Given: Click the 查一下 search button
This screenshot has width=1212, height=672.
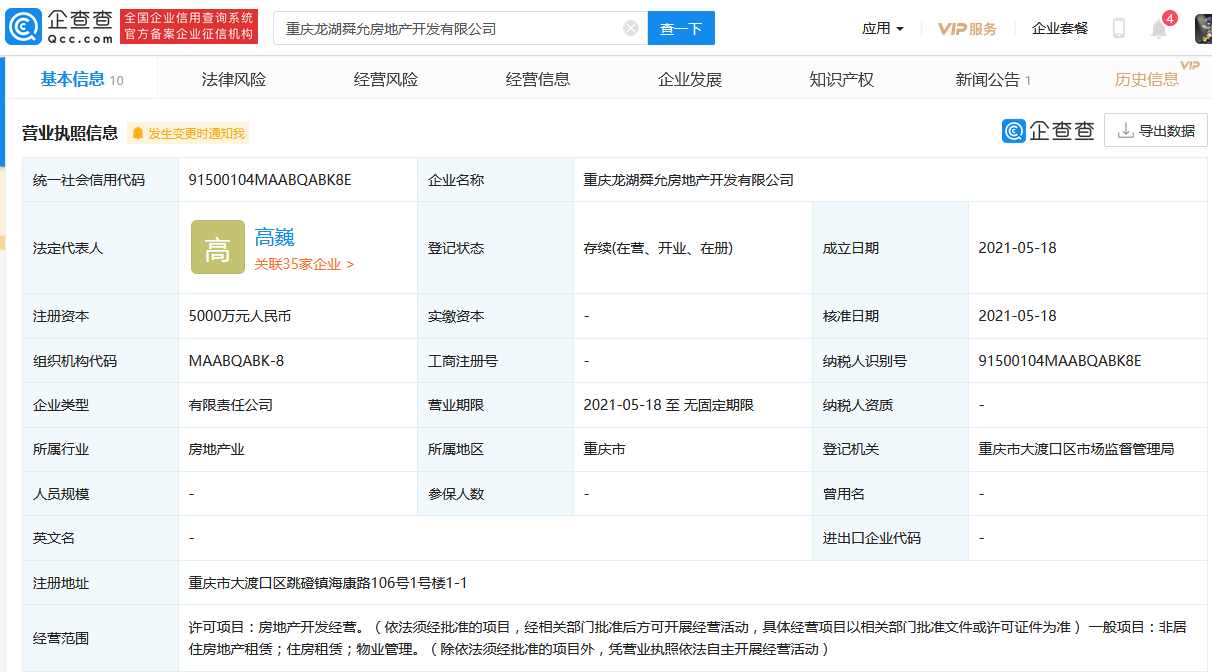Looking at the screenshot, I should coord(681,28).
